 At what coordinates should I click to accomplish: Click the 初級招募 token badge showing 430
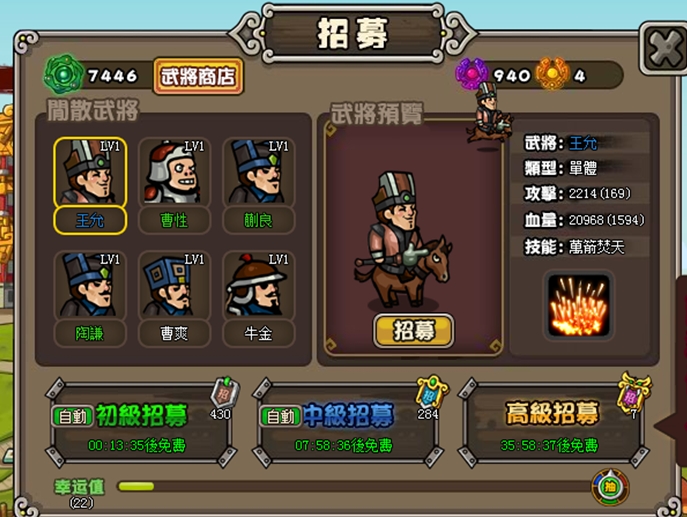pyautogui.click(x=224, y=393)
